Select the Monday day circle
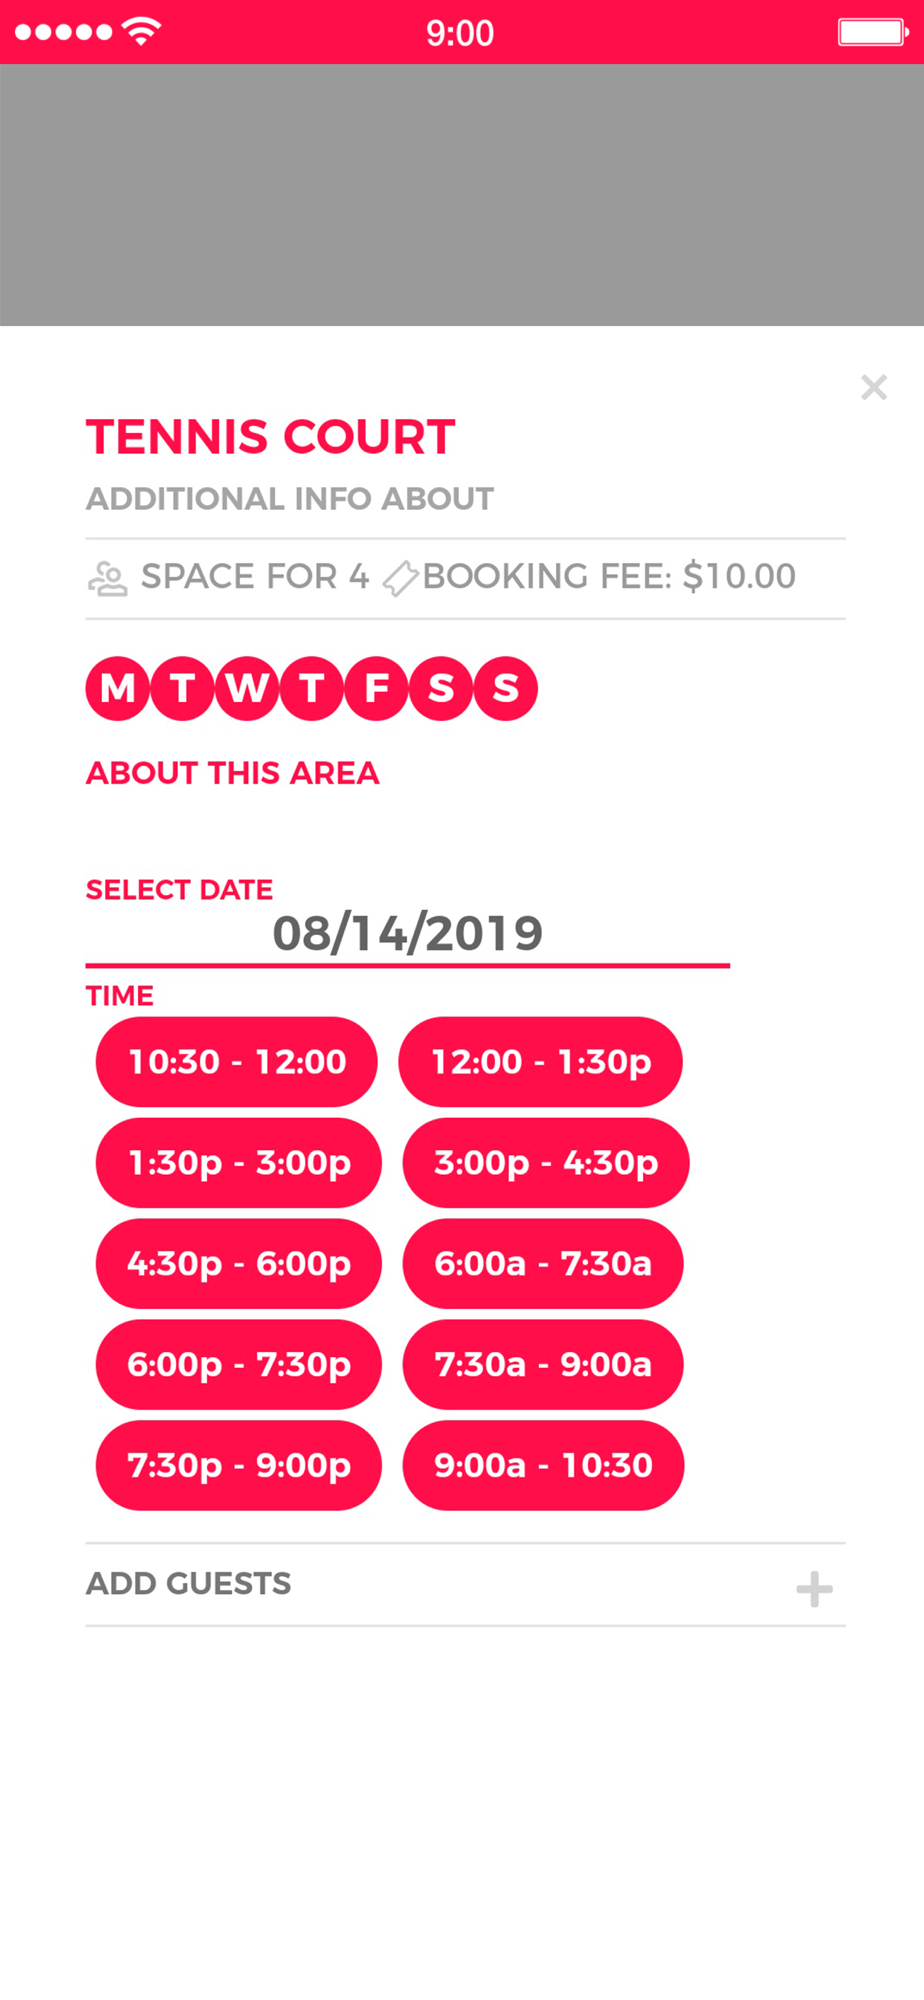 118,688
